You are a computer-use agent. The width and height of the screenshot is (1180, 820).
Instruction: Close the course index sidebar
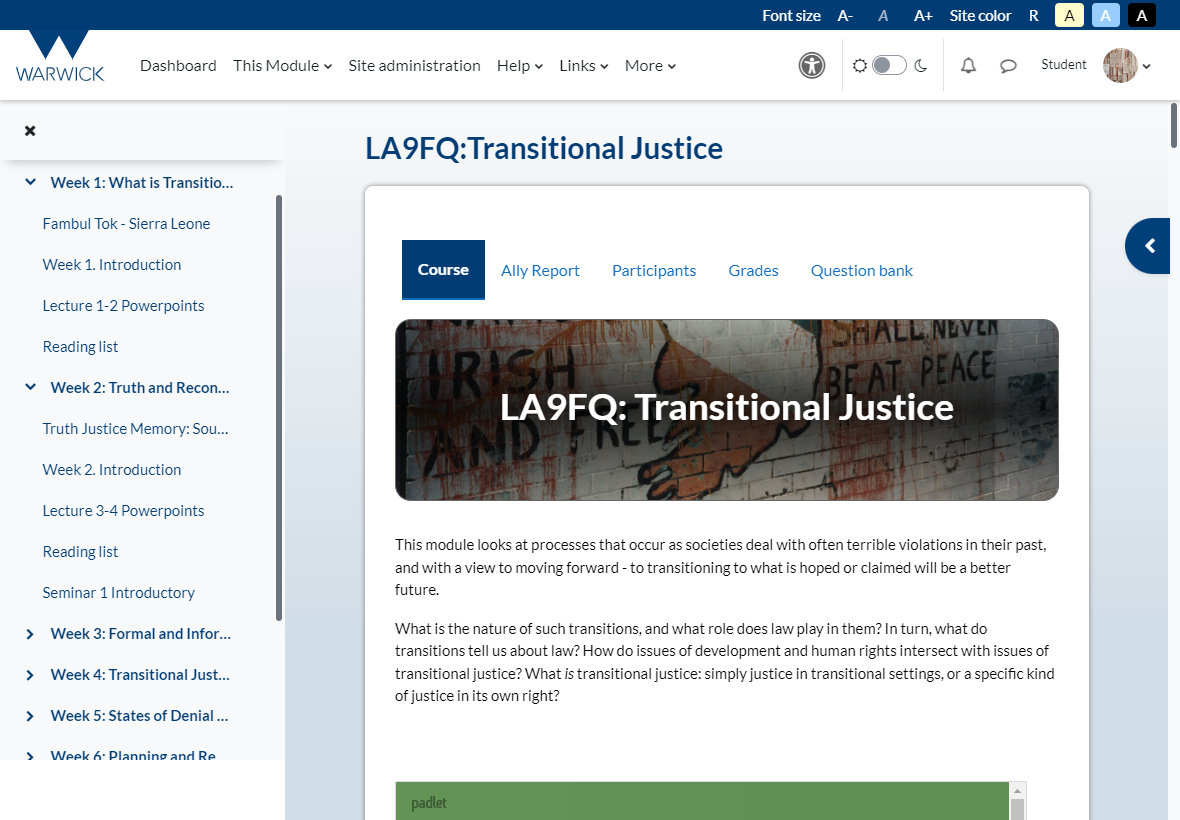[x=30, y=131]
